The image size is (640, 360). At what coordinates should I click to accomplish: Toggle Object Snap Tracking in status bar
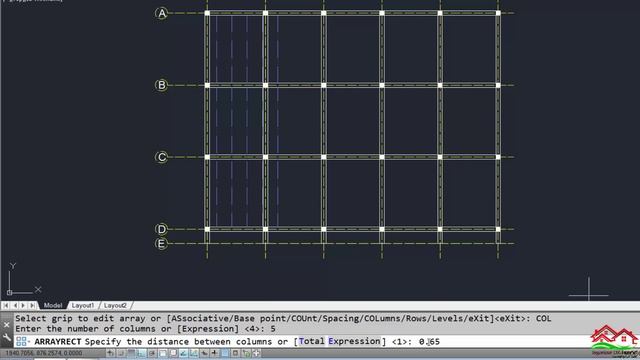183,353
